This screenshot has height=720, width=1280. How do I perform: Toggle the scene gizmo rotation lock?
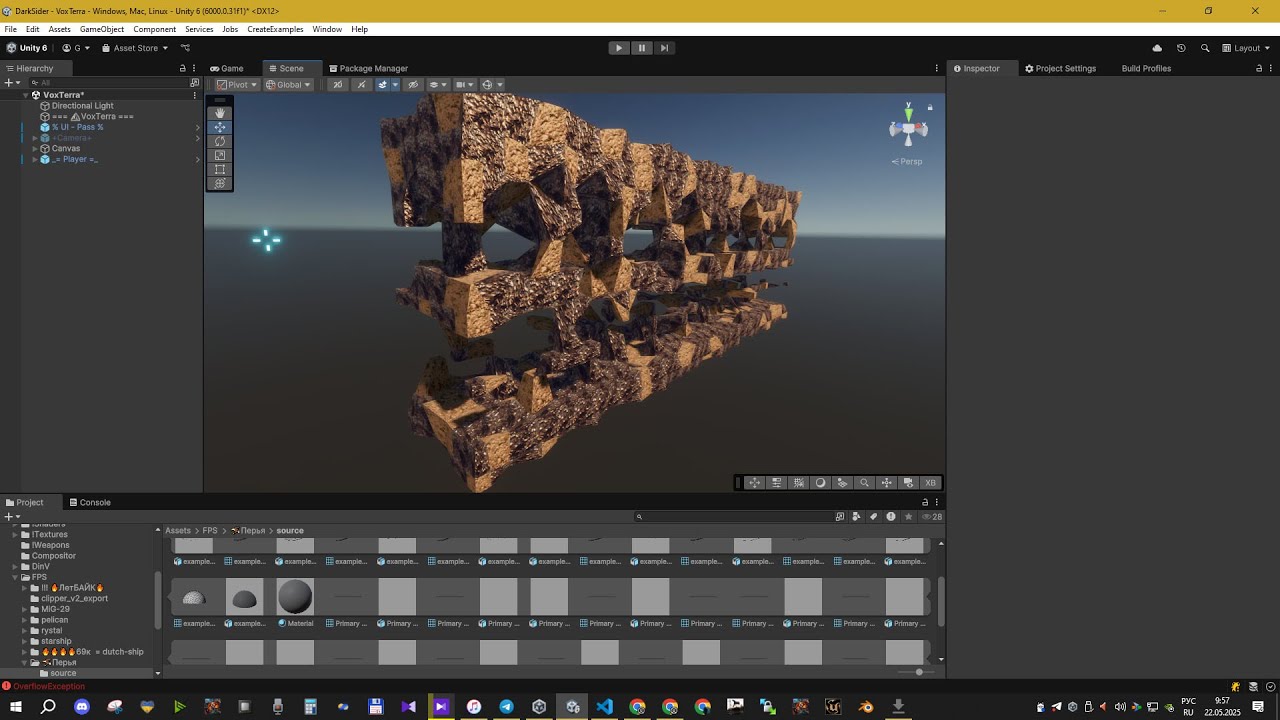pos(930,107)
